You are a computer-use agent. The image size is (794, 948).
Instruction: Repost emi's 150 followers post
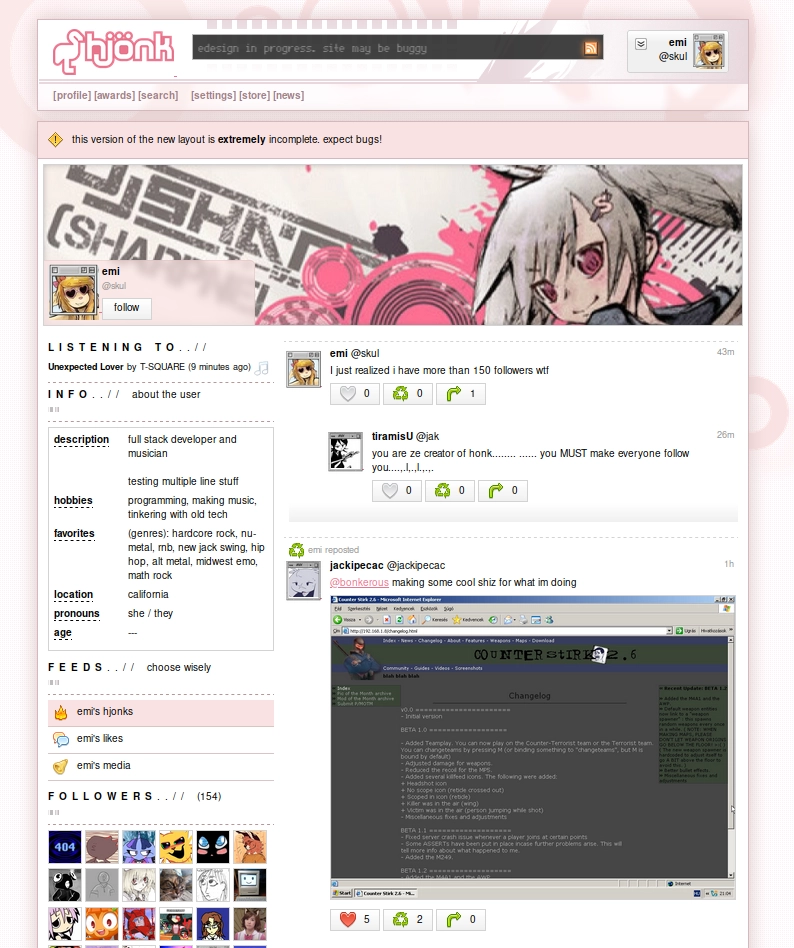(408, 394)
